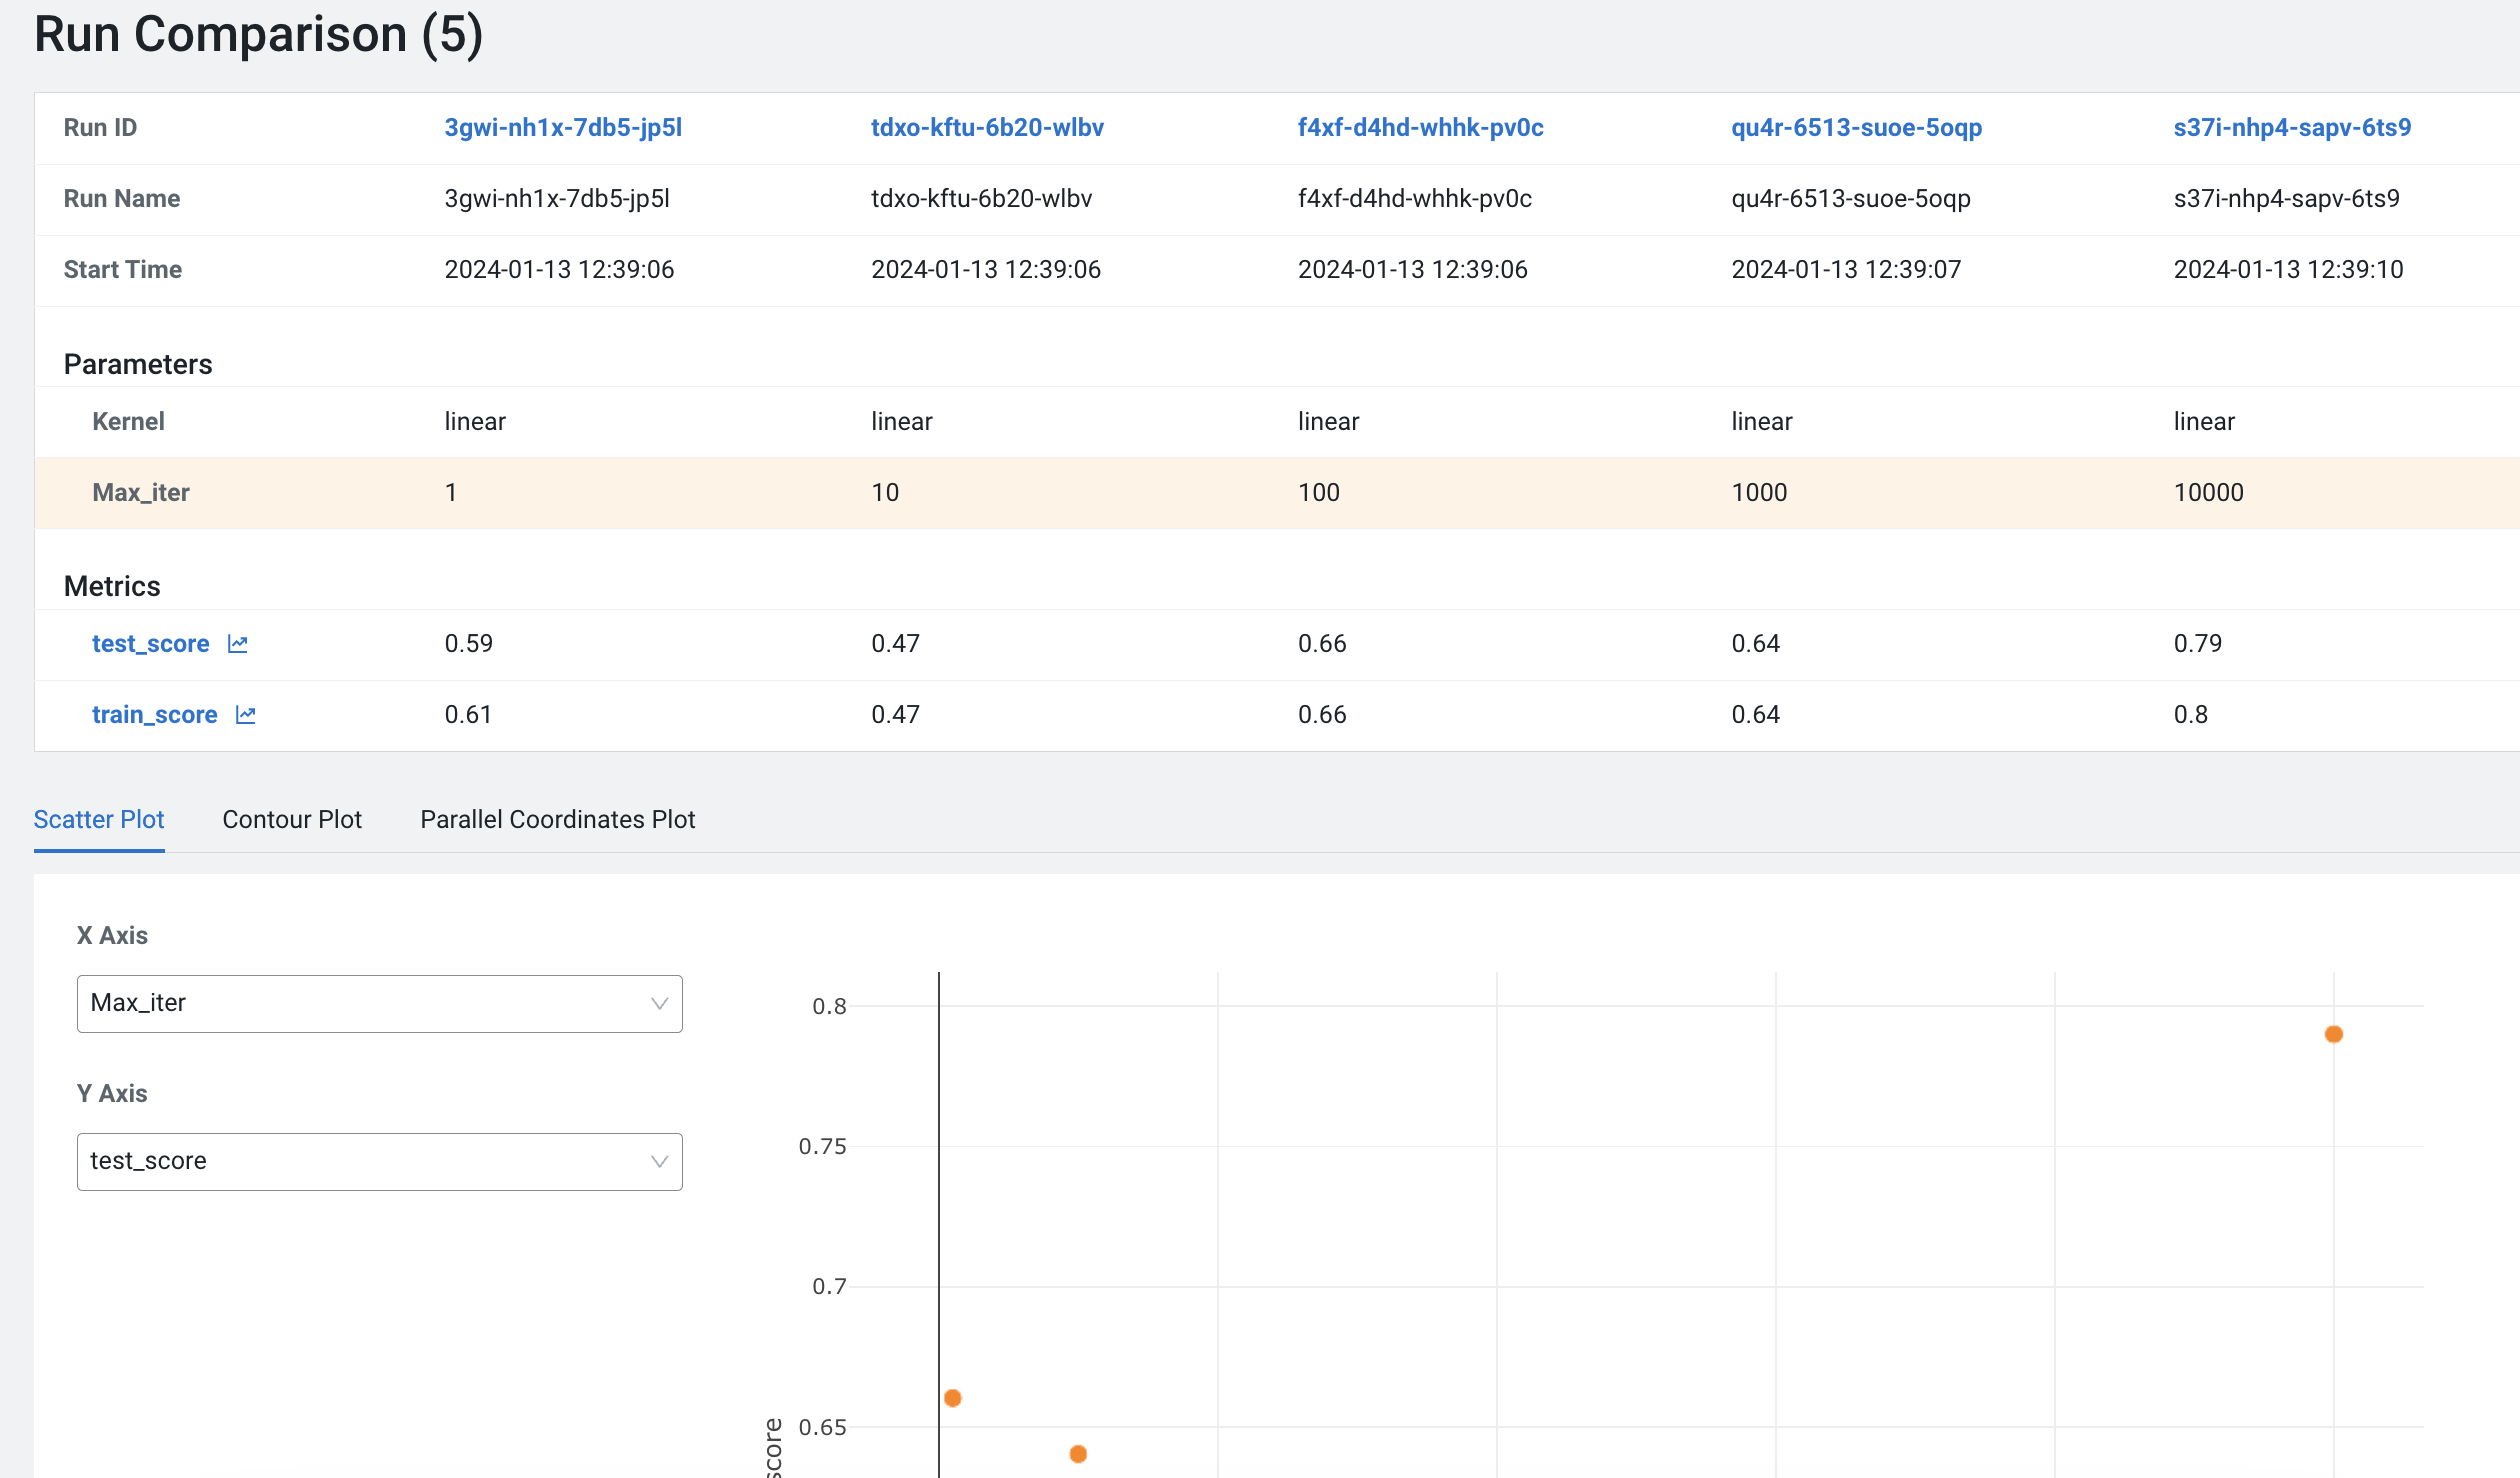
Task: Open run 3gwi-nh1x-7db5-jp5l link
Action: pos(563,128)
